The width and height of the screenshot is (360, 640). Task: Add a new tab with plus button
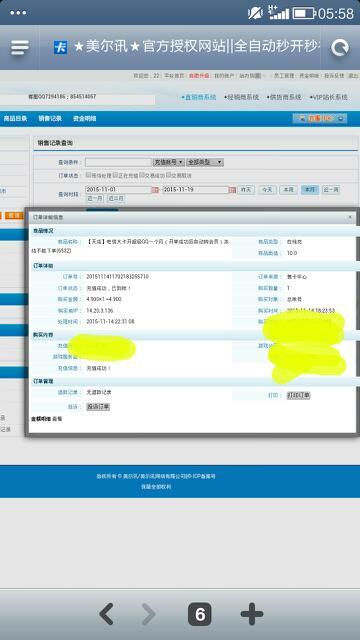(252, 613)
